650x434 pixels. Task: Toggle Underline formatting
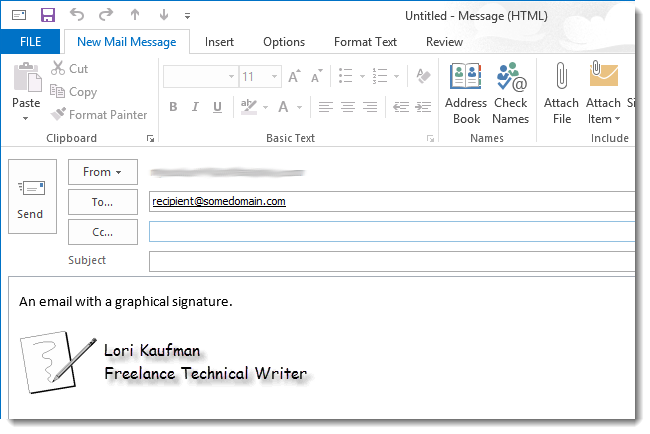tap(217, 107)
